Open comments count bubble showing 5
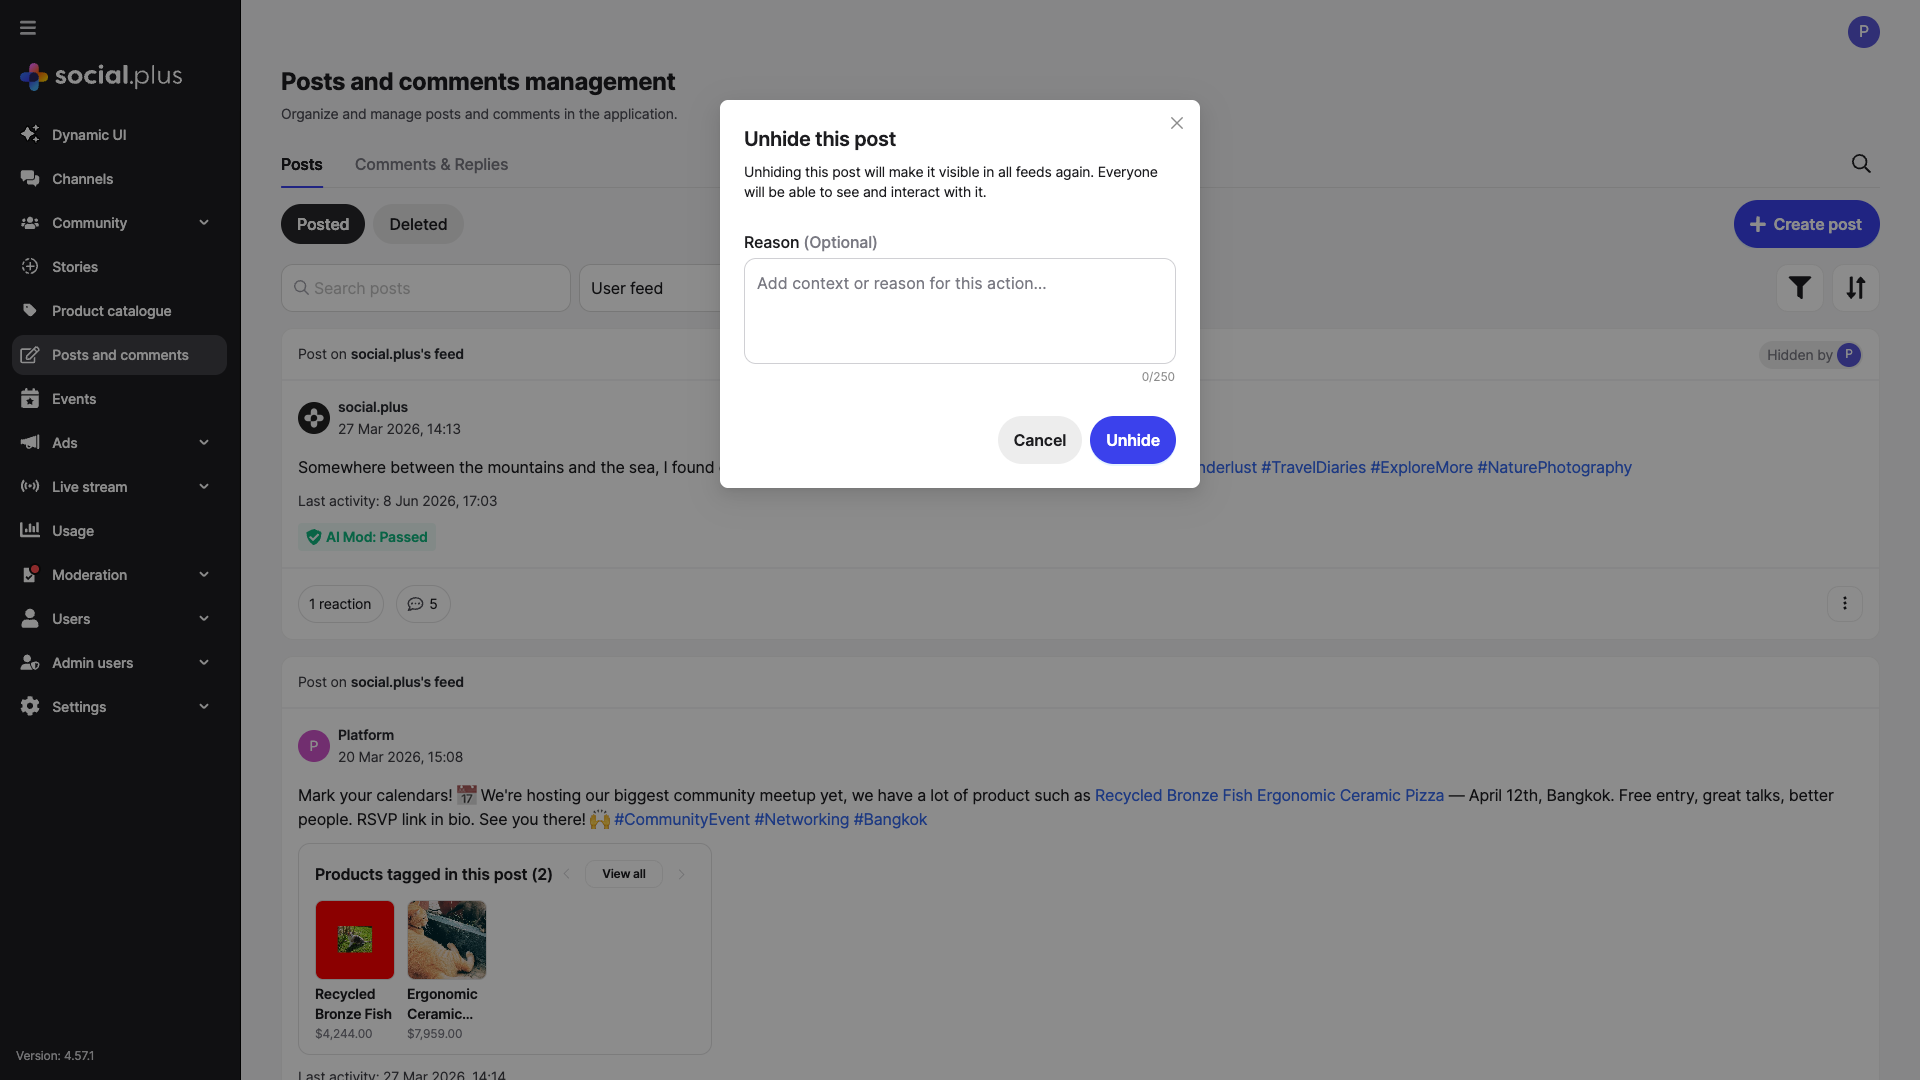 423,604
